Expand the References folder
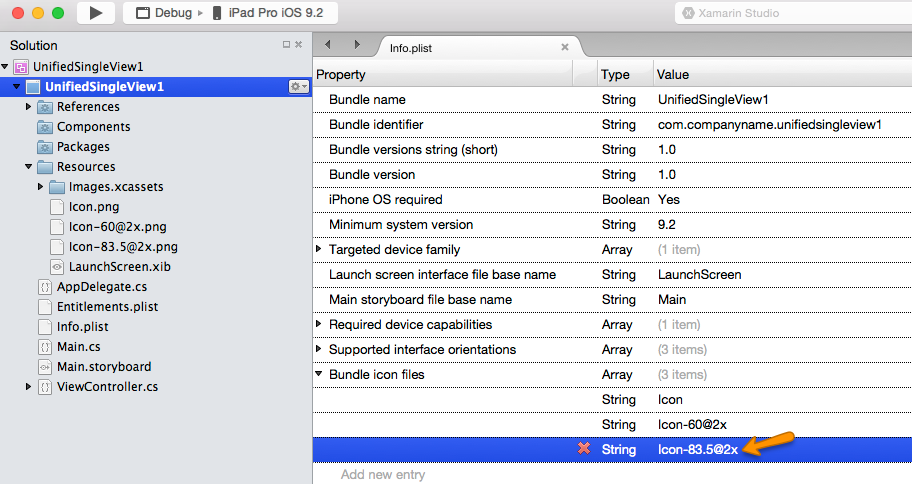Screen dimensions: 912x484 (x=28, y=106)
